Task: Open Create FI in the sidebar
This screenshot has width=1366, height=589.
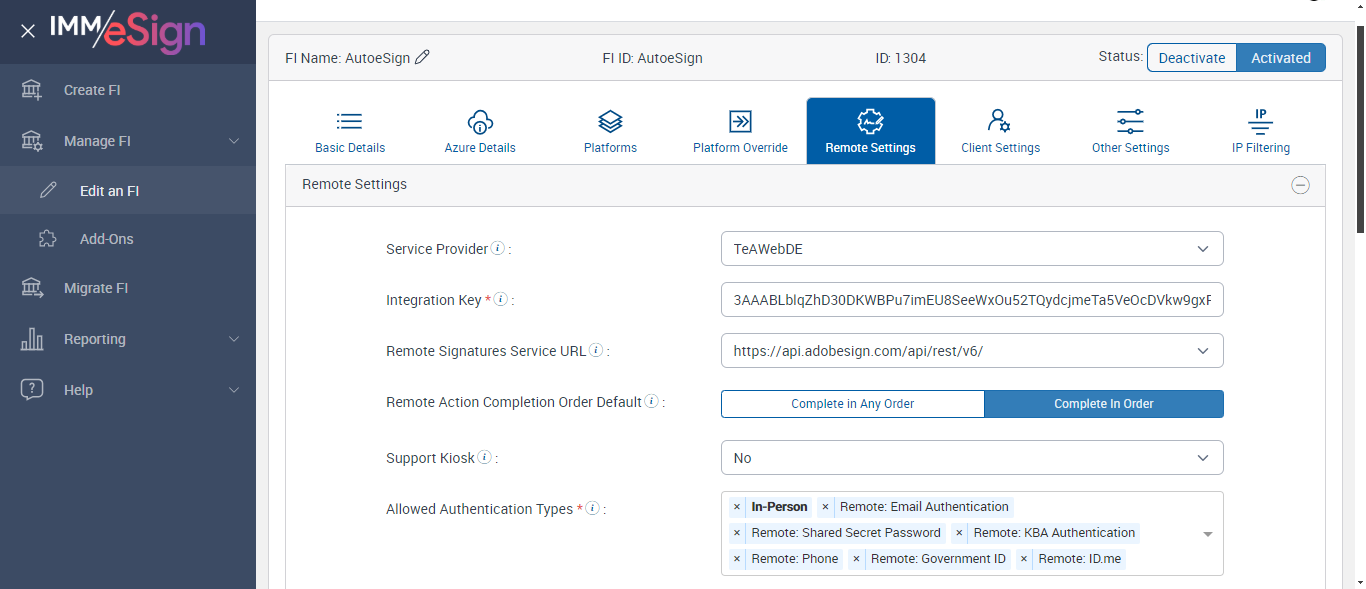Action: [x=92, y=90]
